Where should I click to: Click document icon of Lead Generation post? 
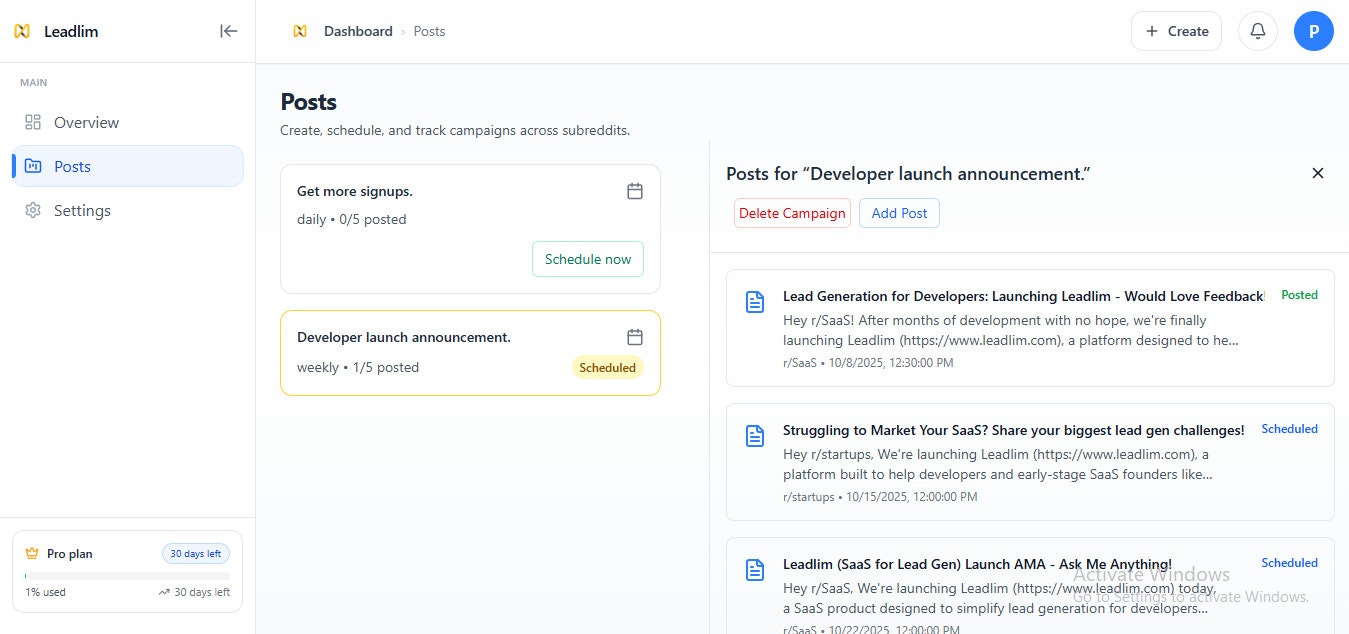click(x=756, y=302)
